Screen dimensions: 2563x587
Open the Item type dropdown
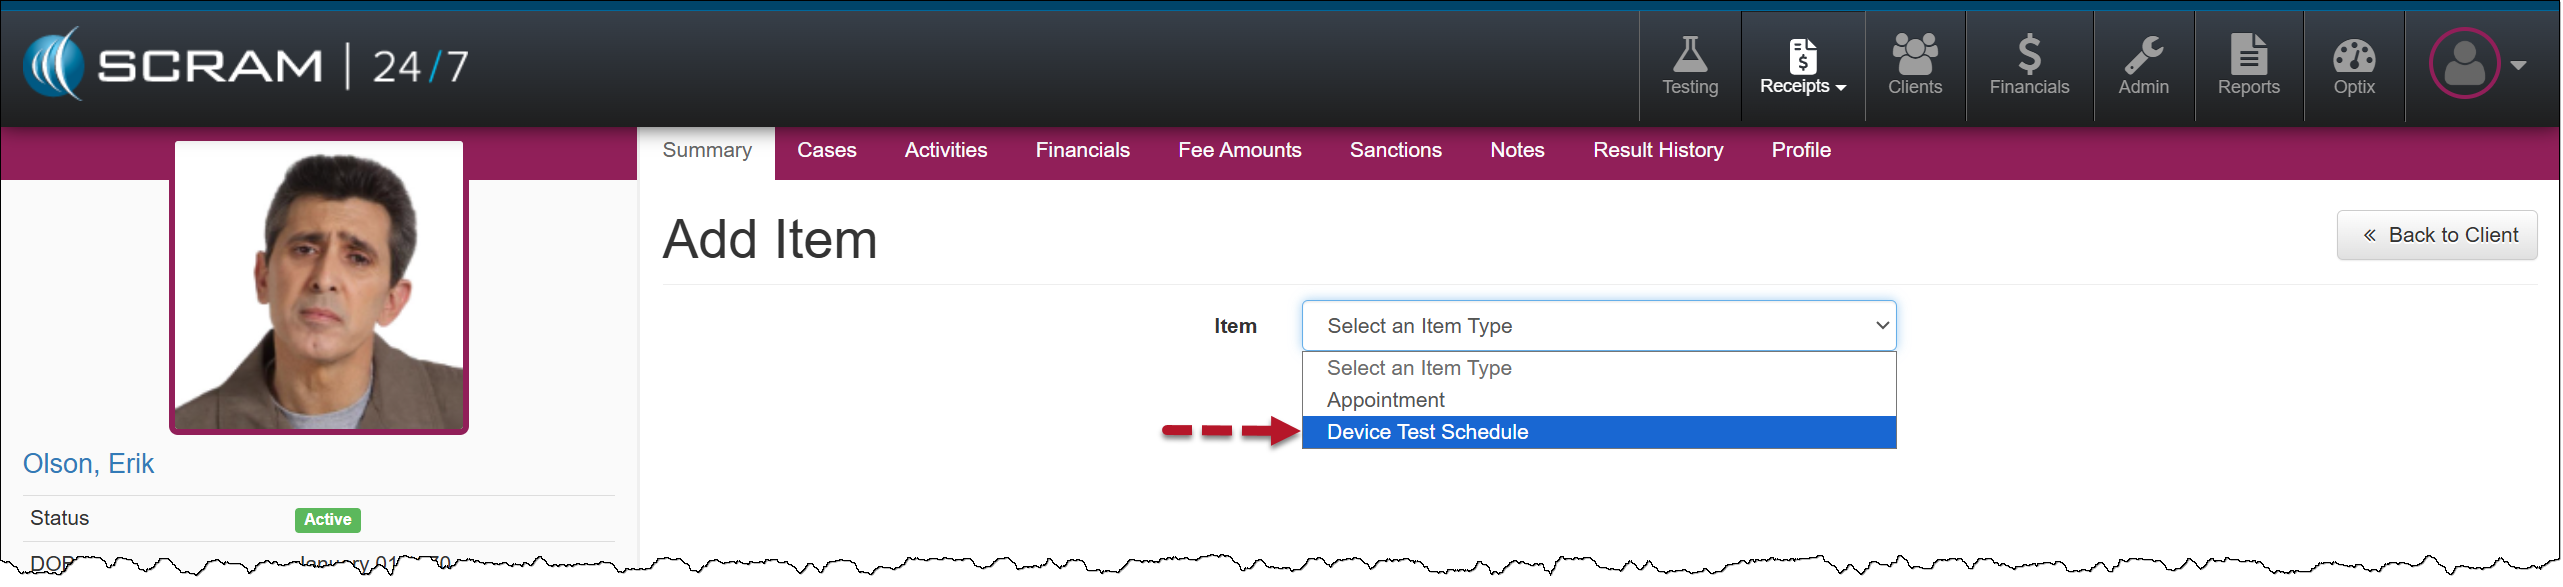coord(1598,326)
